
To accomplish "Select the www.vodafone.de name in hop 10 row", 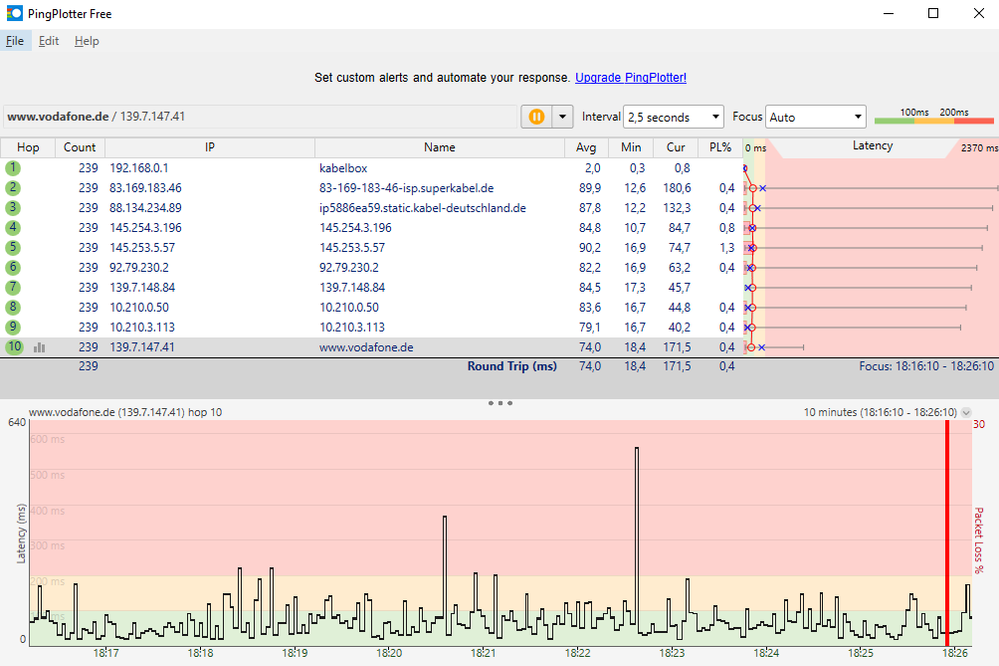I will tap(366, 347).
